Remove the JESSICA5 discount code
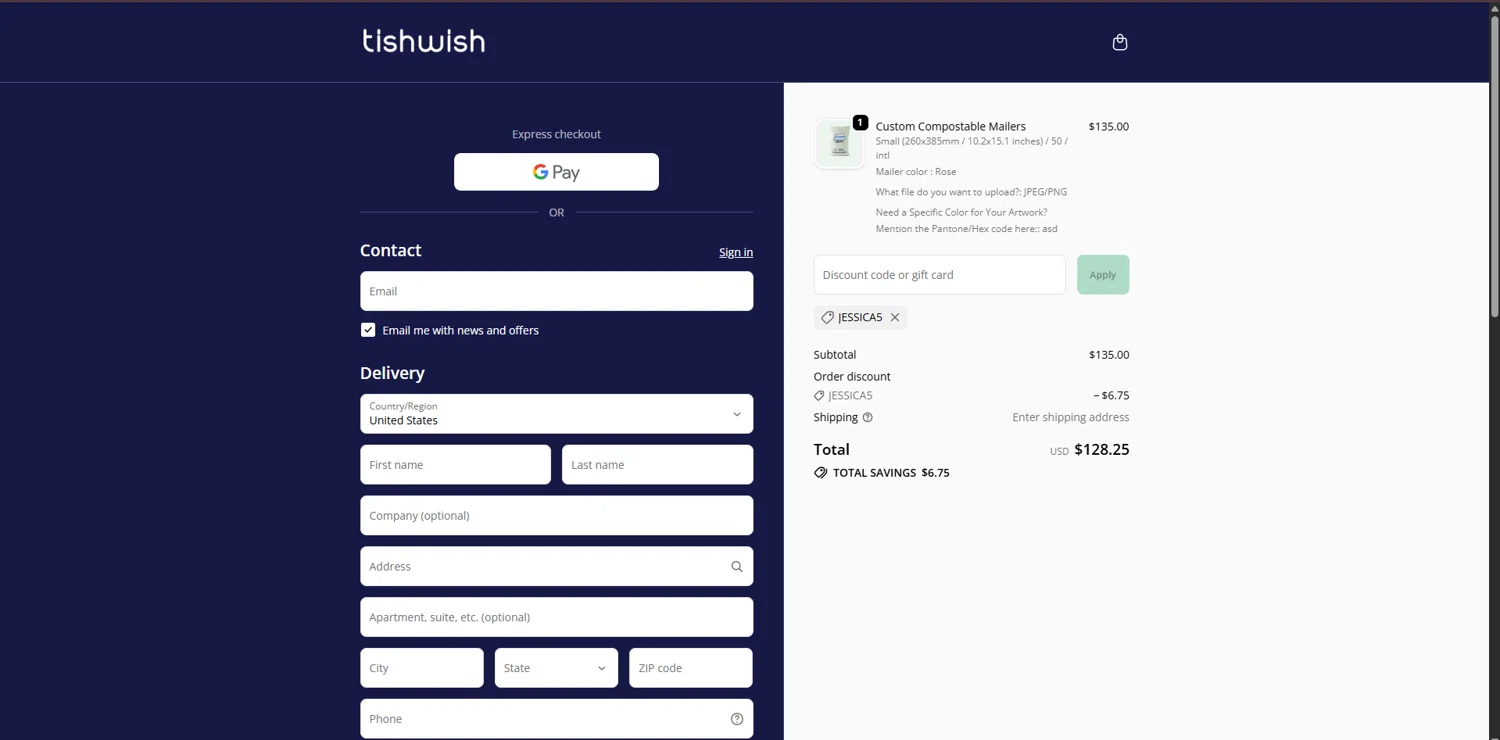Screen dimensions: 1500x740 (895, 317)
